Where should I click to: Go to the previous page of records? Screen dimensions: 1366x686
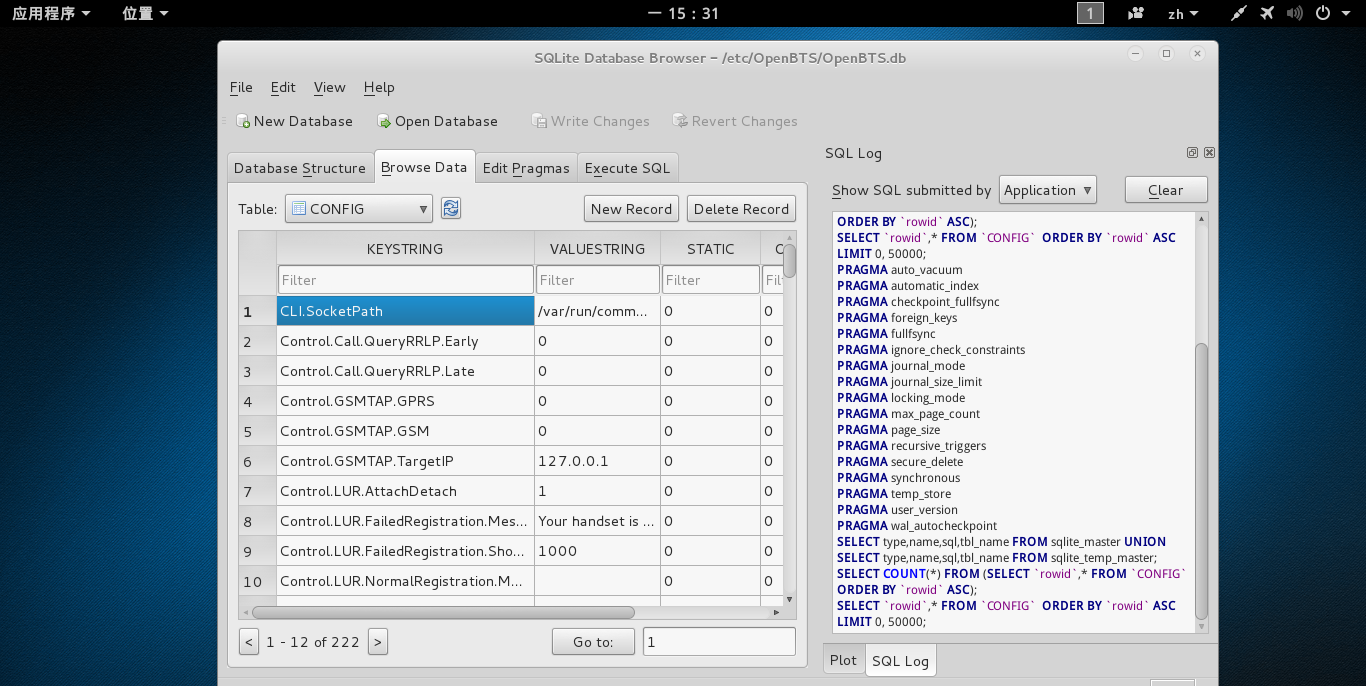pos(249,642)
